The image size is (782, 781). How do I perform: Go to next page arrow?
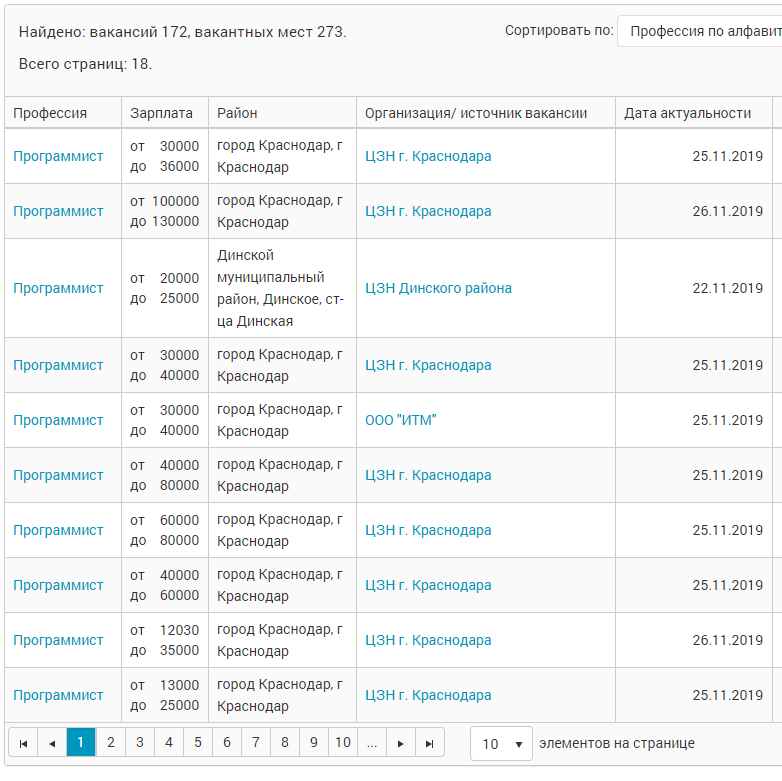click(x=400, y=743)
